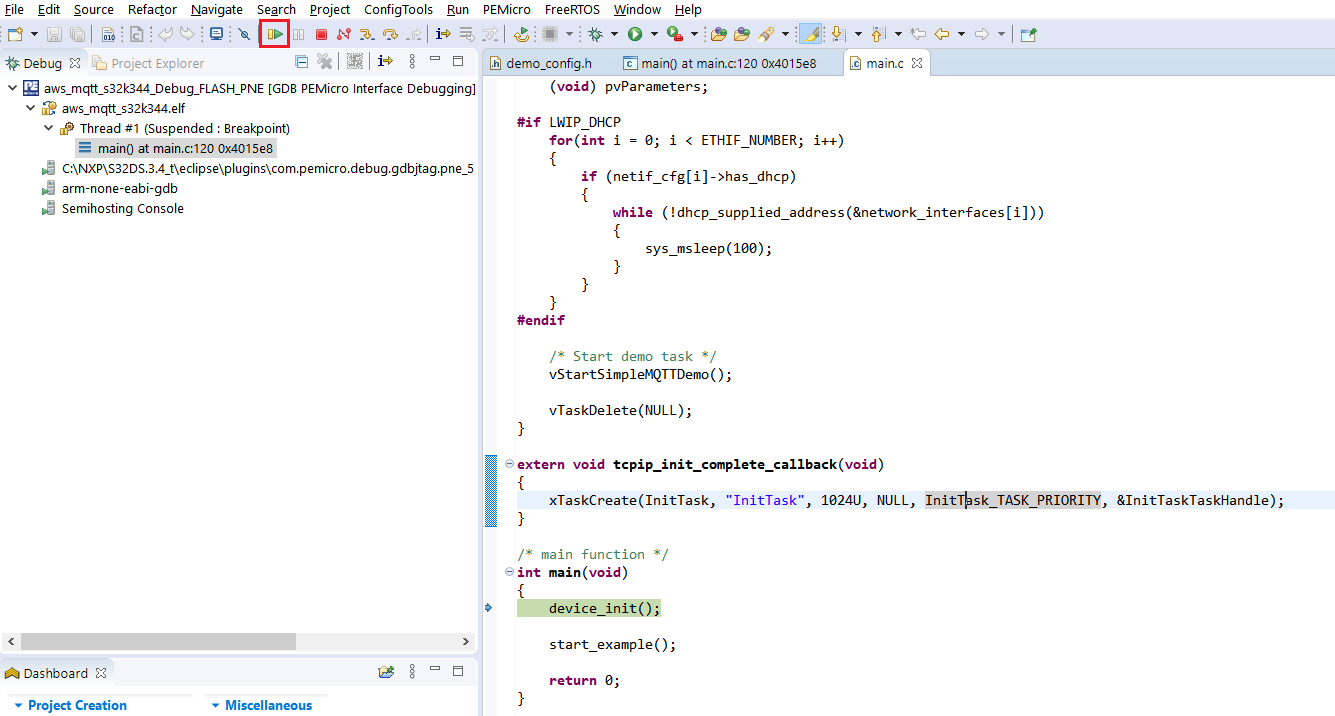This screenshot has height=716, width=1335.
Task: Collapse the code fold at tcpip_init_complete_callback
Action: (x=509, y=464)
